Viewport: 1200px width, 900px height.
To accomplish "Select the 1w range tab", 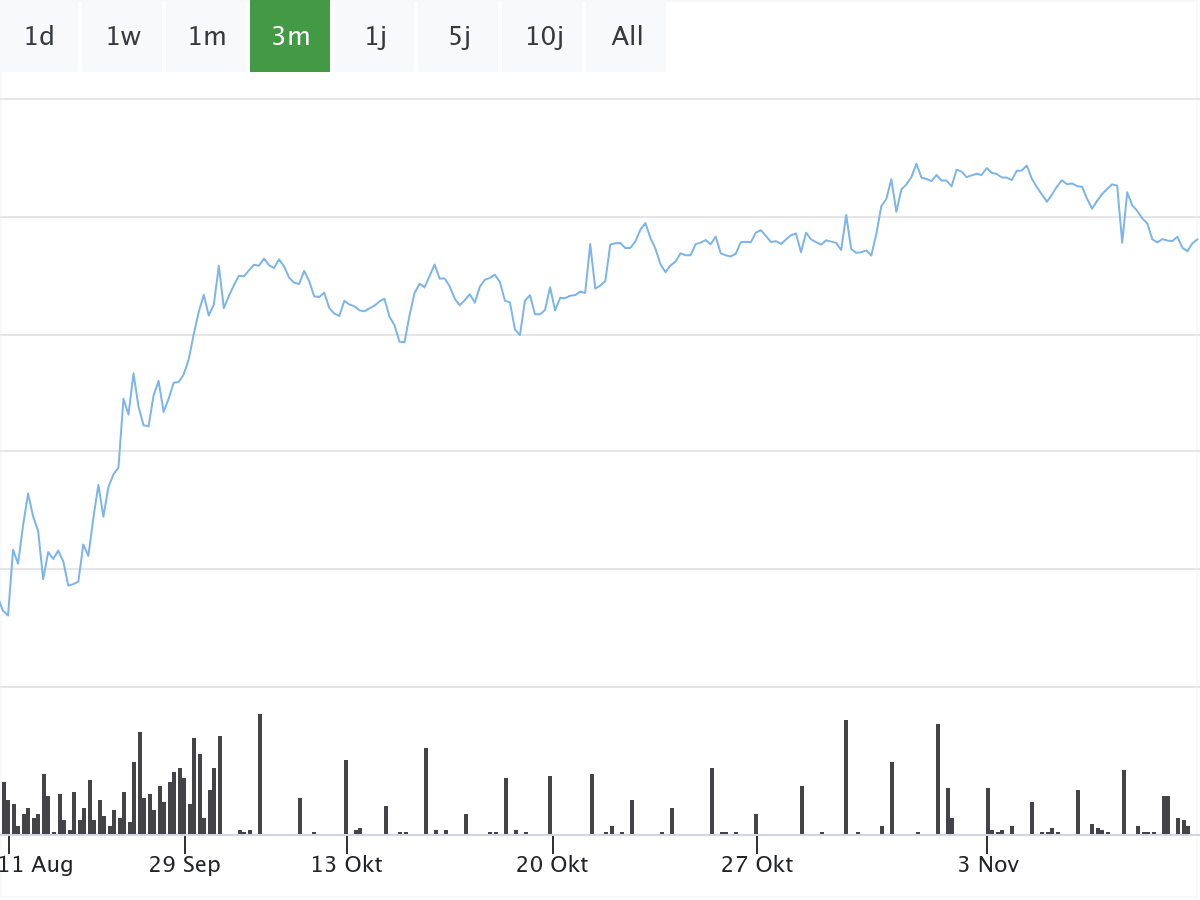I will 123,37.
